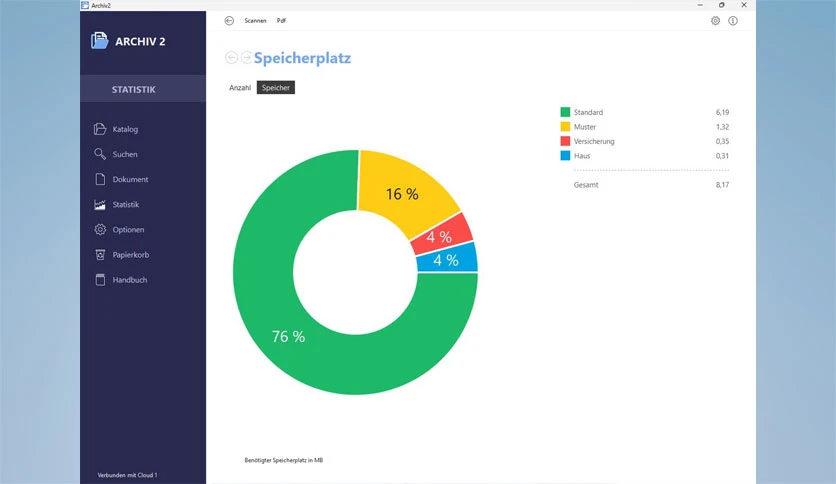Select Statistik label in sidebar menu
Image resolution: width=836 pixels, height=484 pixels.
126,204
